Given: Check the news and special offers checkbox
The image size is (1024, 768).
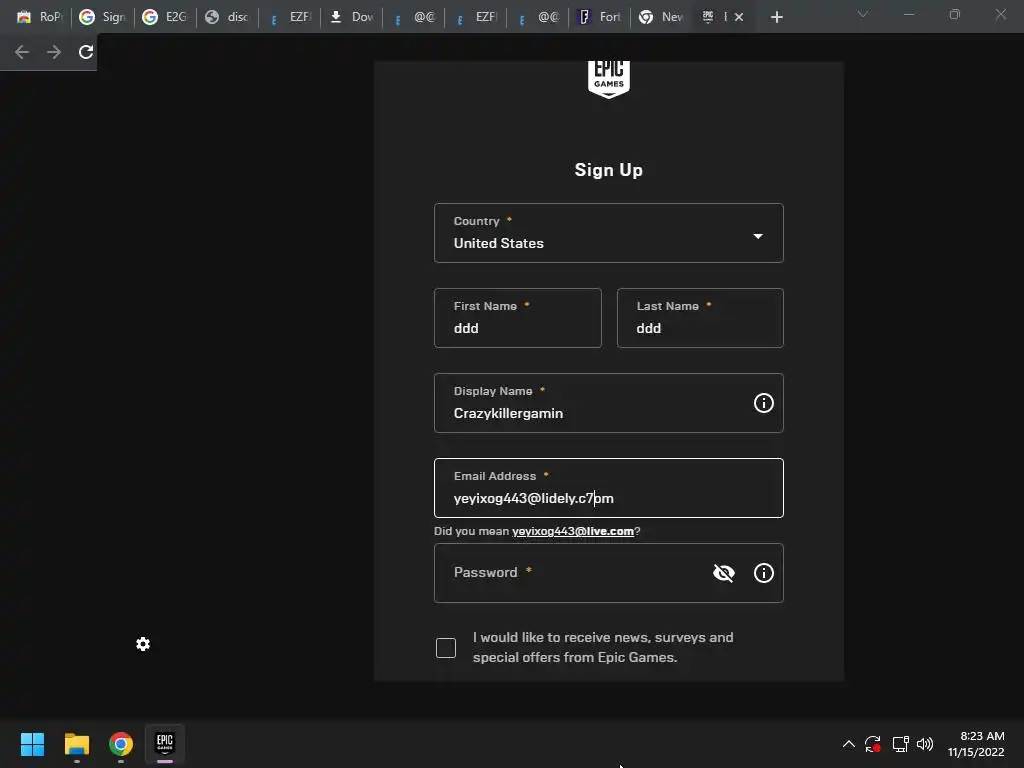Looking at the screenshot, I should pyautogui.click(x=446, y=648).
